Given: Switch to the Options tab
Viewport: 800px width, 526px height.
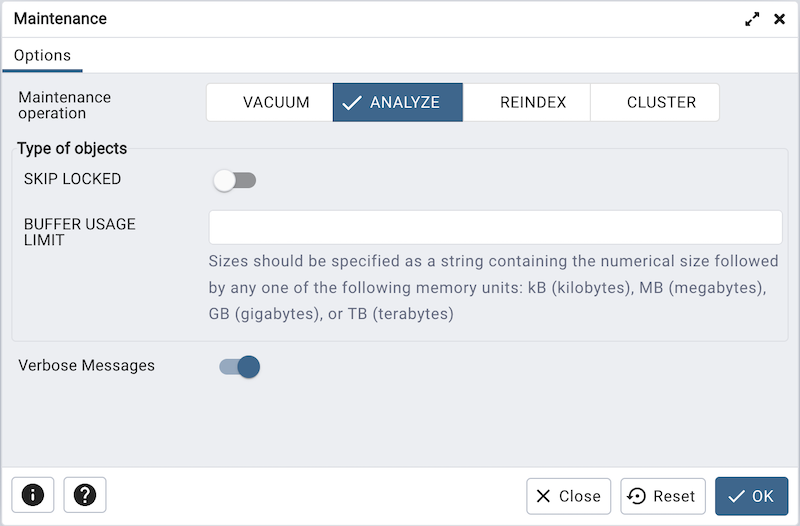Looking at the screenshot, I should click(42, 56).
